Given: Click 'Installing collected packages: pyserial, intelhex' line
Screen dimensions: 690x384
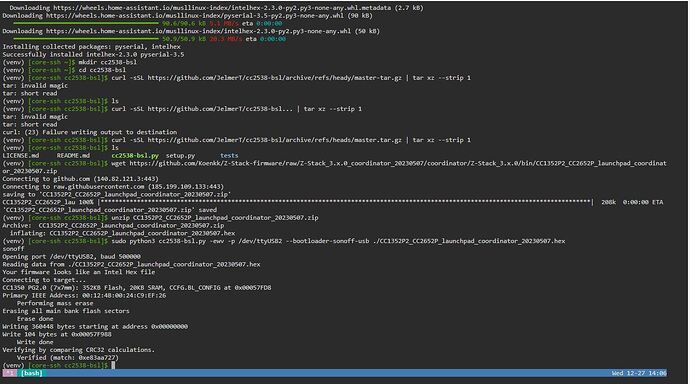Looking at the screenshot, I should [92, 47].
